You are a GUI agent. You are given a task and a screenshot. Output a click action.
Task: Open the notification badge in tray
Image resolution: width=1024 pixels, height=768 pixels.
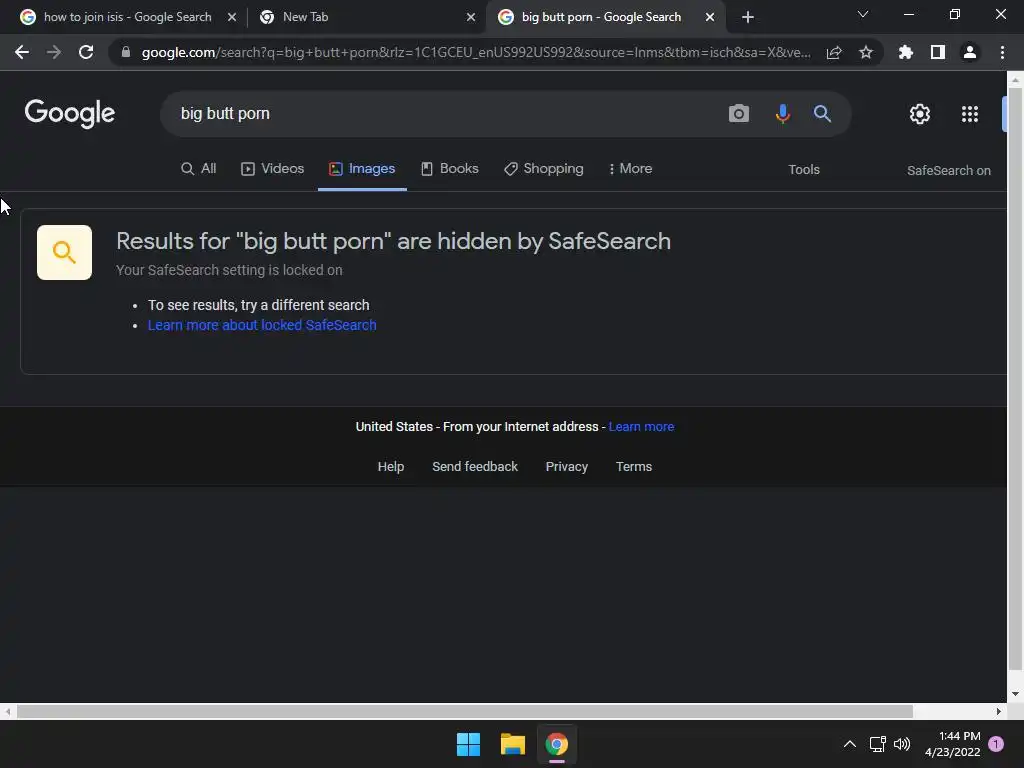[x=996, y=744]
